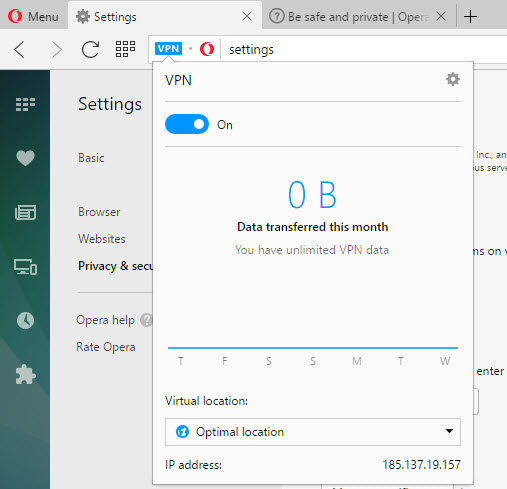Open VPN settings gear icon
This screenshot has height=489, width=507.
453,79
